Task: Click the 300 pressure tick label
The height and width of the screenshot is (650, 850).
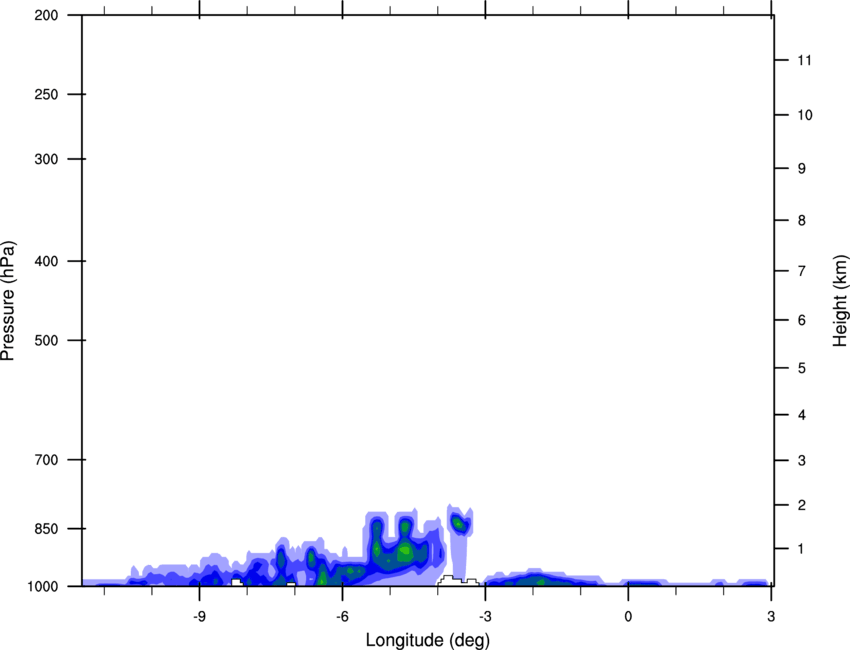Action: (46, 159)
